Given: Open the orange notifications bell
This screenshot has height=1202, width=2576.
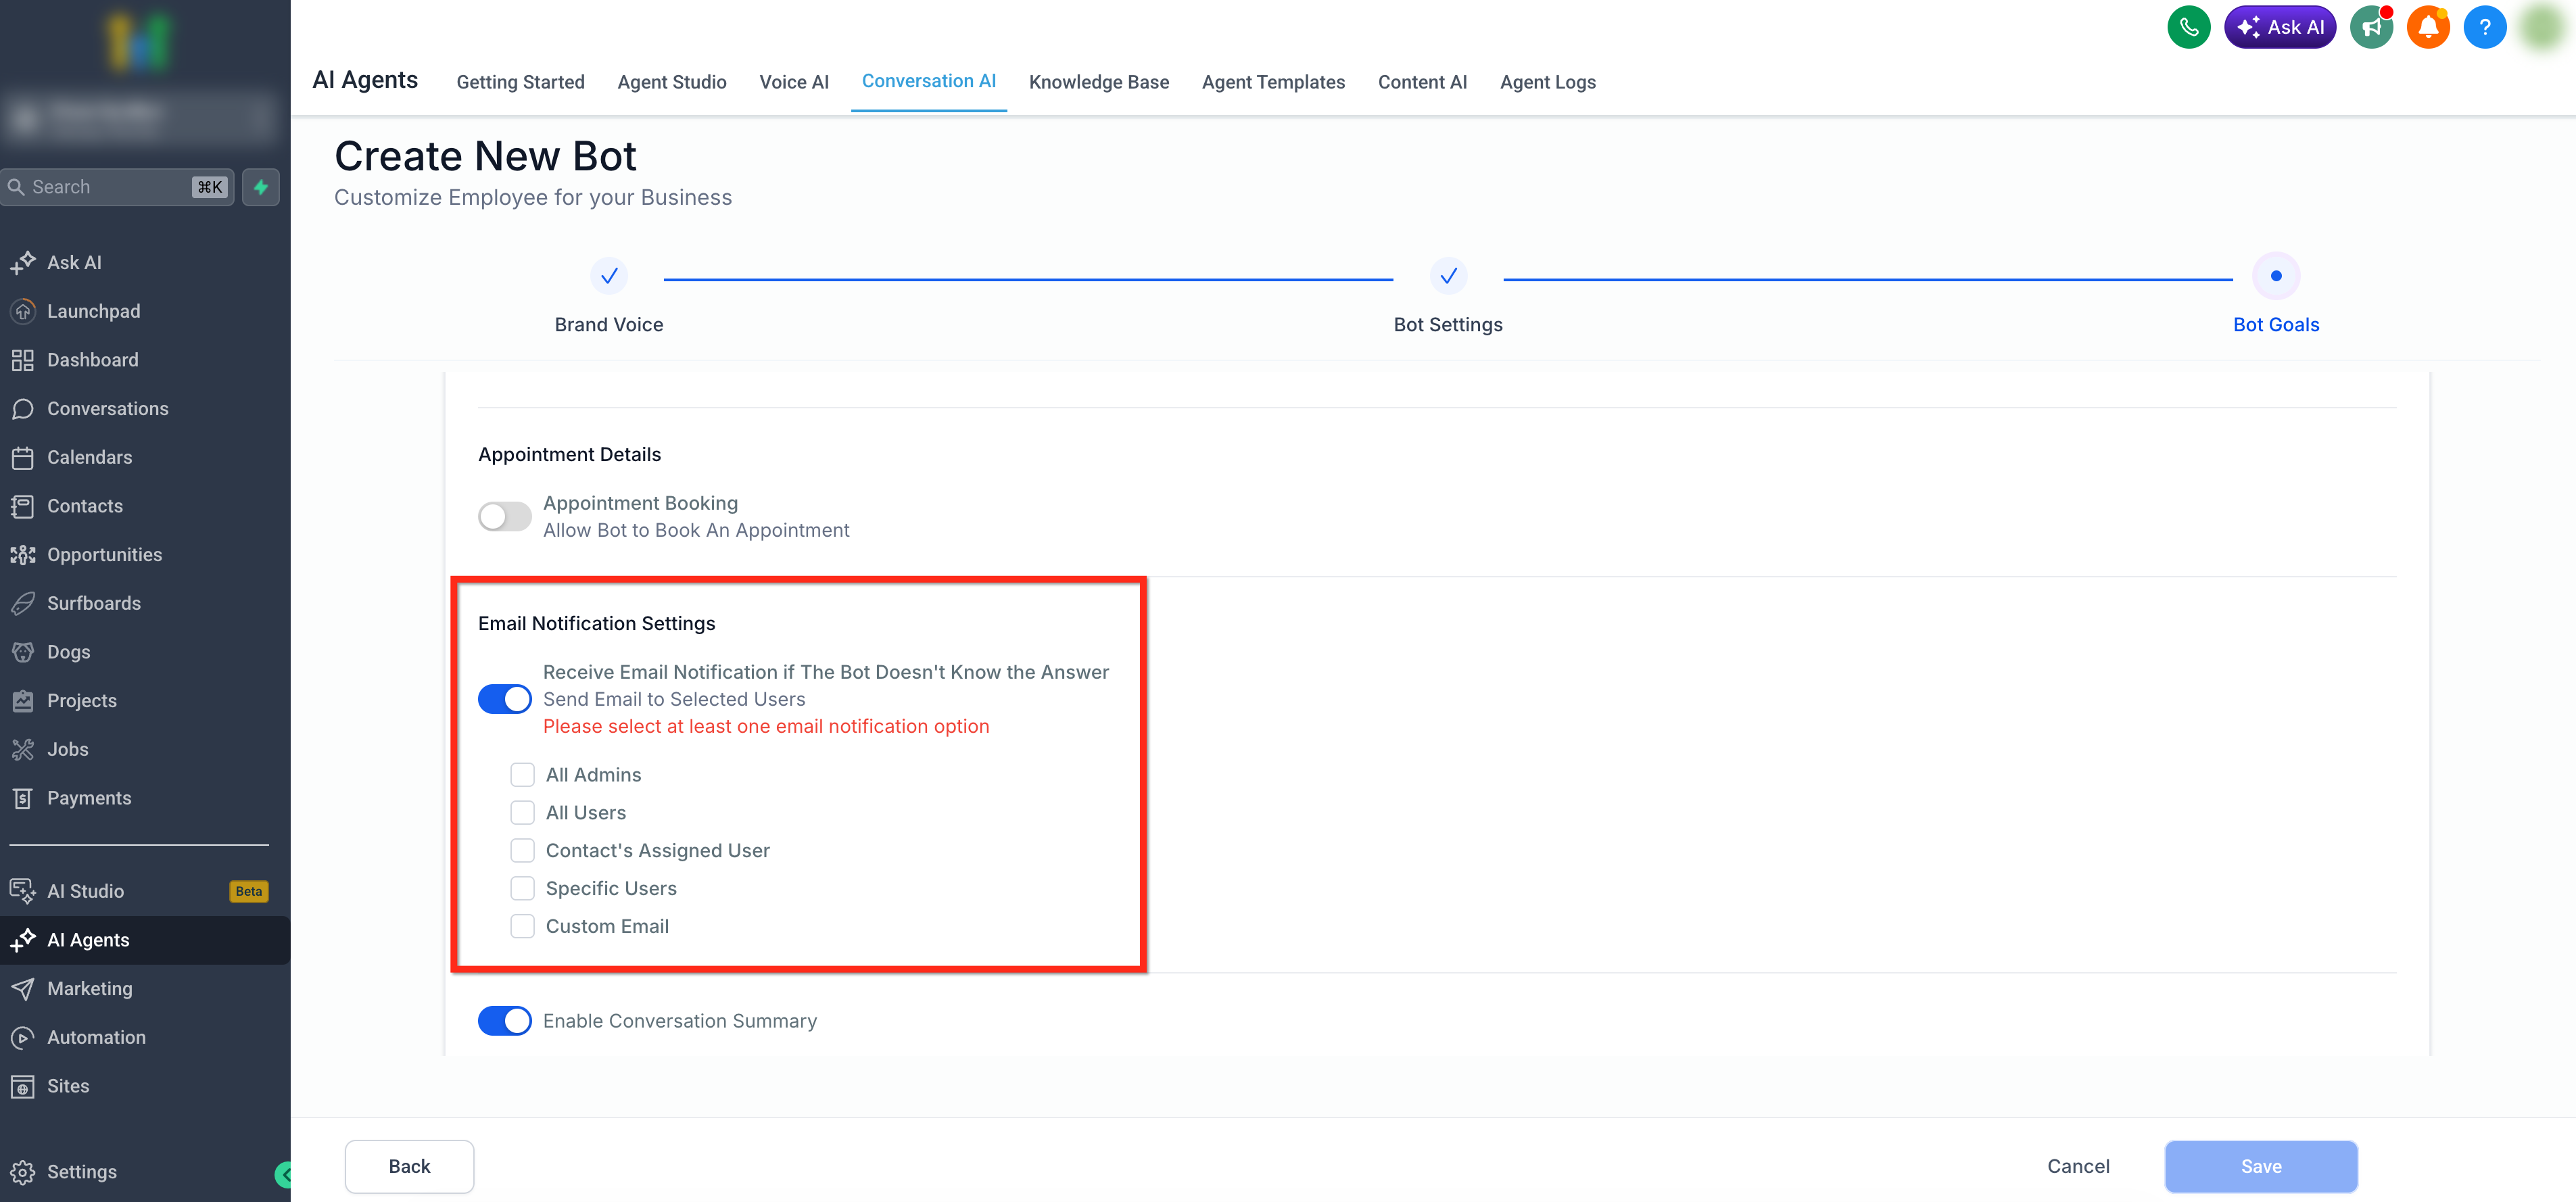Looking at the screenshot, I should 2428,27.
